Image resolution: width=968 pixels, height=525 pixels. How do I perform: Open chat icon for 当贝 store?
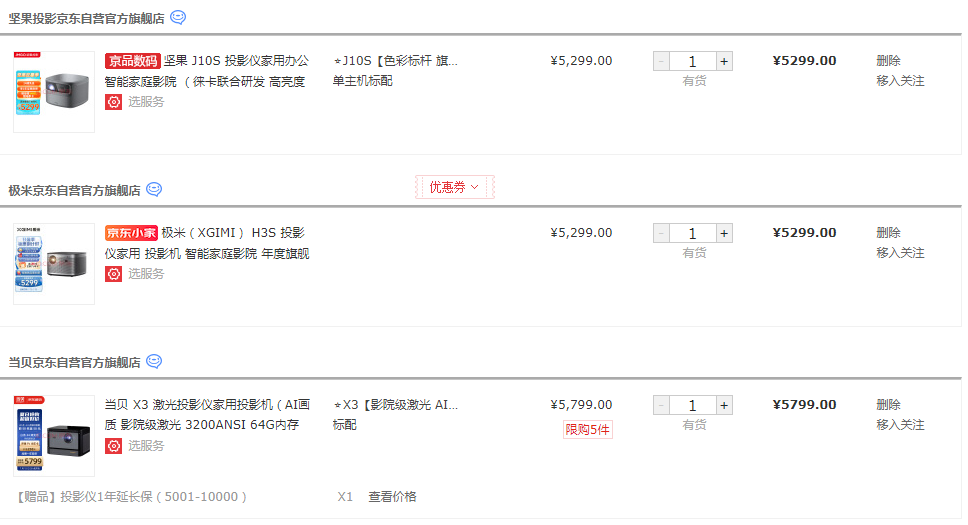click(154, 361)
